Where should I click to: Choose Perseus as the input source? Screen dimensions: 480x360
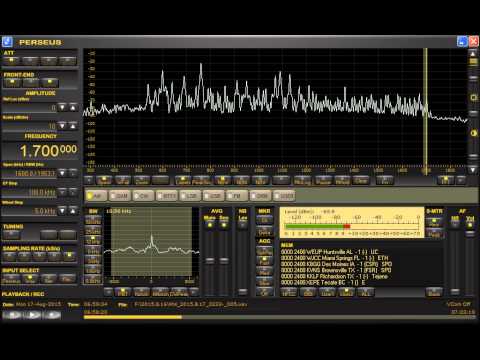[12, 279]
